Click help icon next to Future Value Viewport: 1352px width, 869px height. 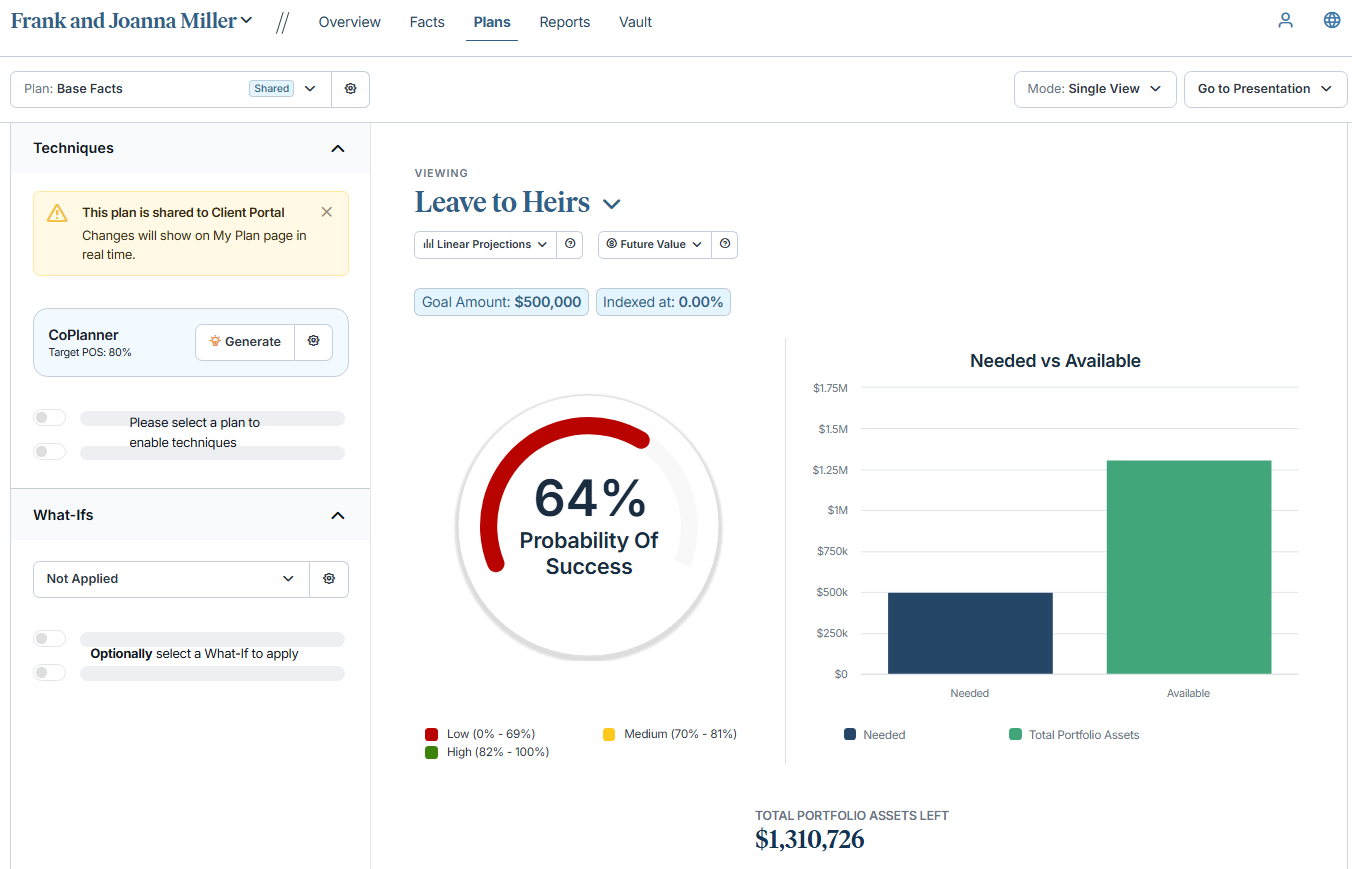coord(725,244)
